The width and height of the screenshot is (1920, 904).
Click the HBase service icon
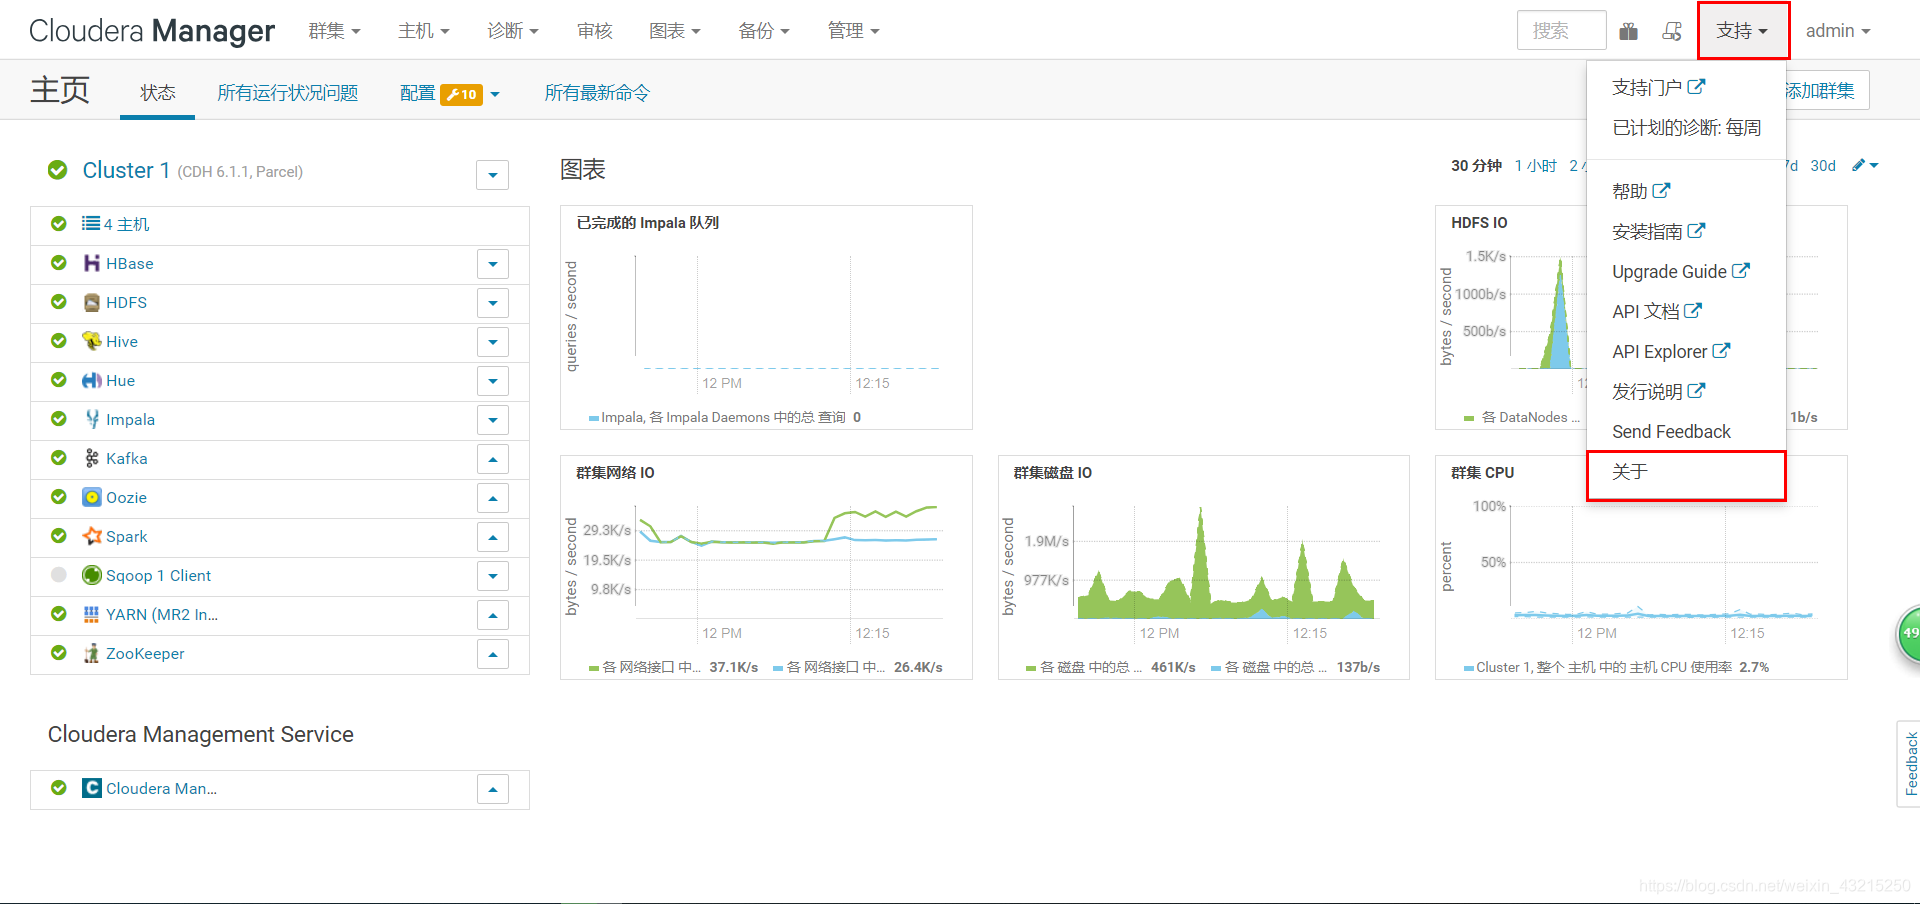tap(92, 263)
